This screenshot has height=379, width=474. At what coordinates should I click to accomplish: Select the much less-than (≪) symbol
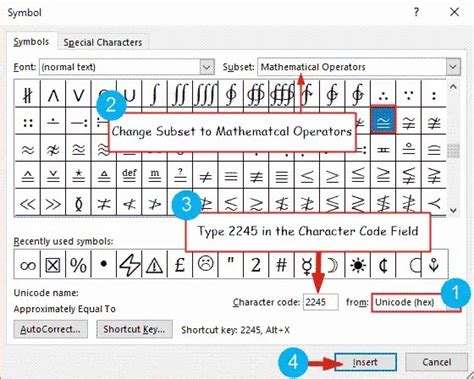(28, 202)
